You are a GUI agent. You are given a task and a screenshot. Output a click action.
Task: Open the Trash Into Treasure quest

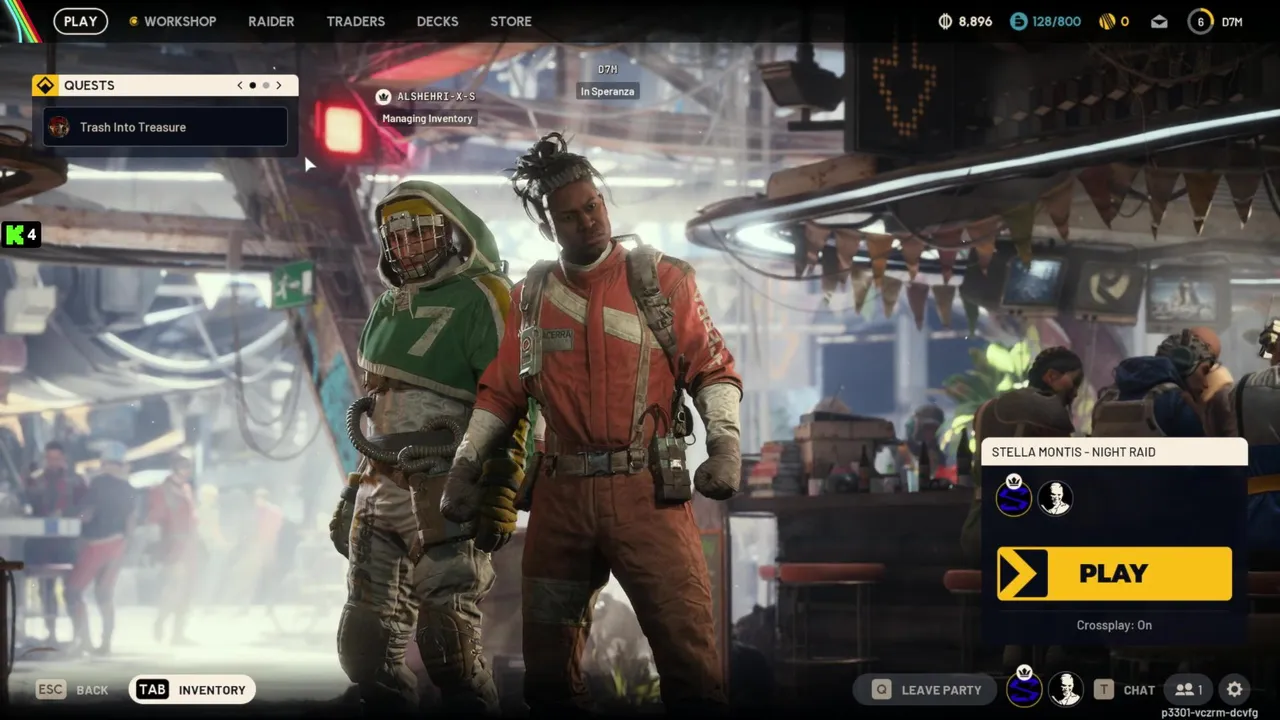(165, 127)
